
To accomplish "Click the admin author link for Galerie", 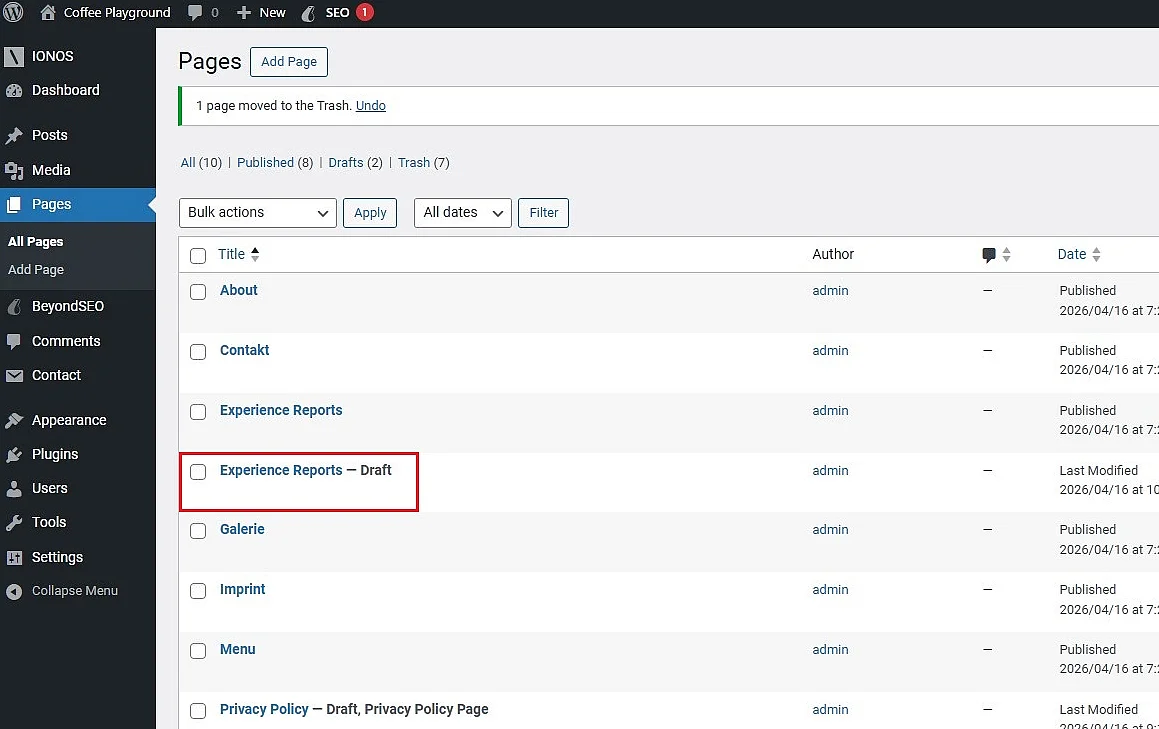I will tap(830, 529).
